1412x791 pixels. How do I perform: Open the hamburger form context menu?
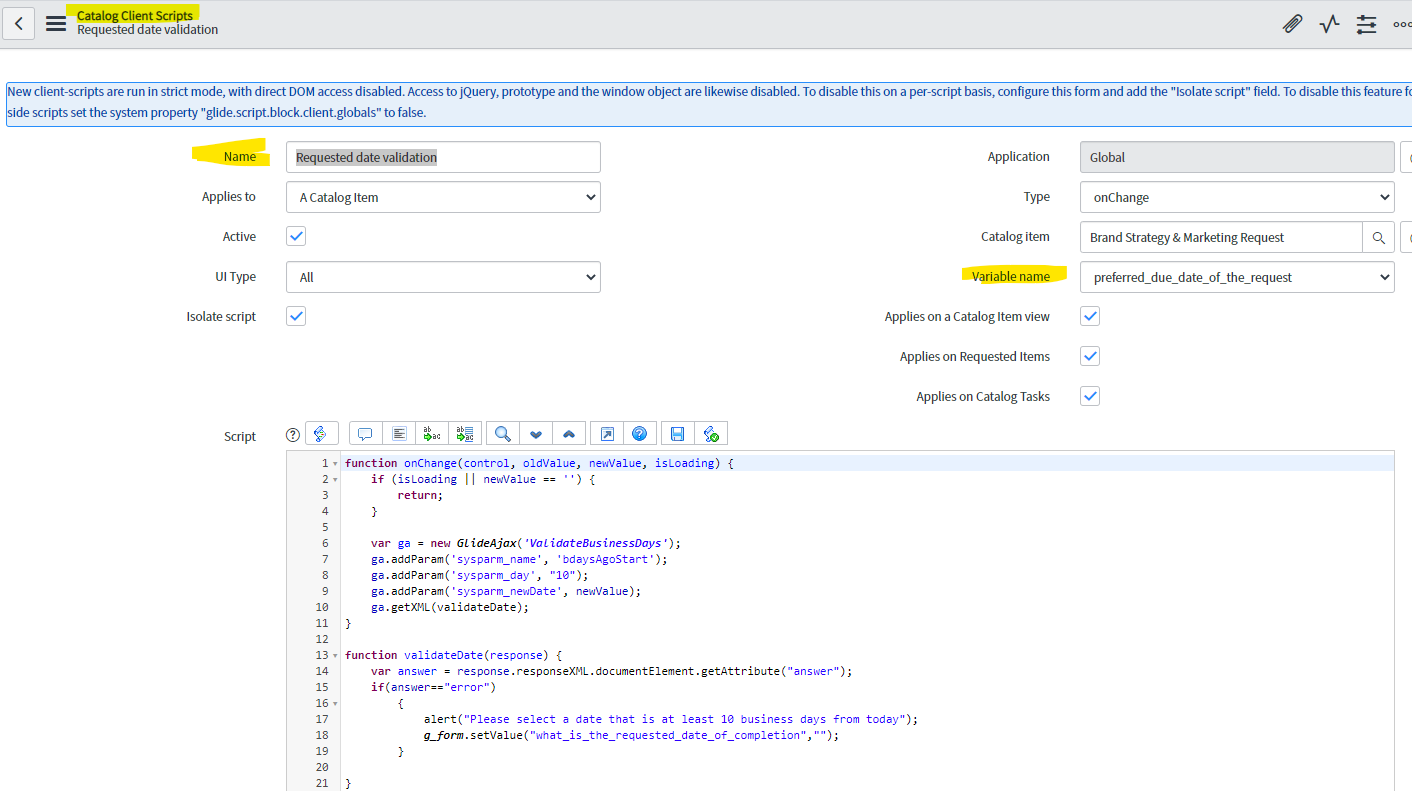(x=56, y=24)
